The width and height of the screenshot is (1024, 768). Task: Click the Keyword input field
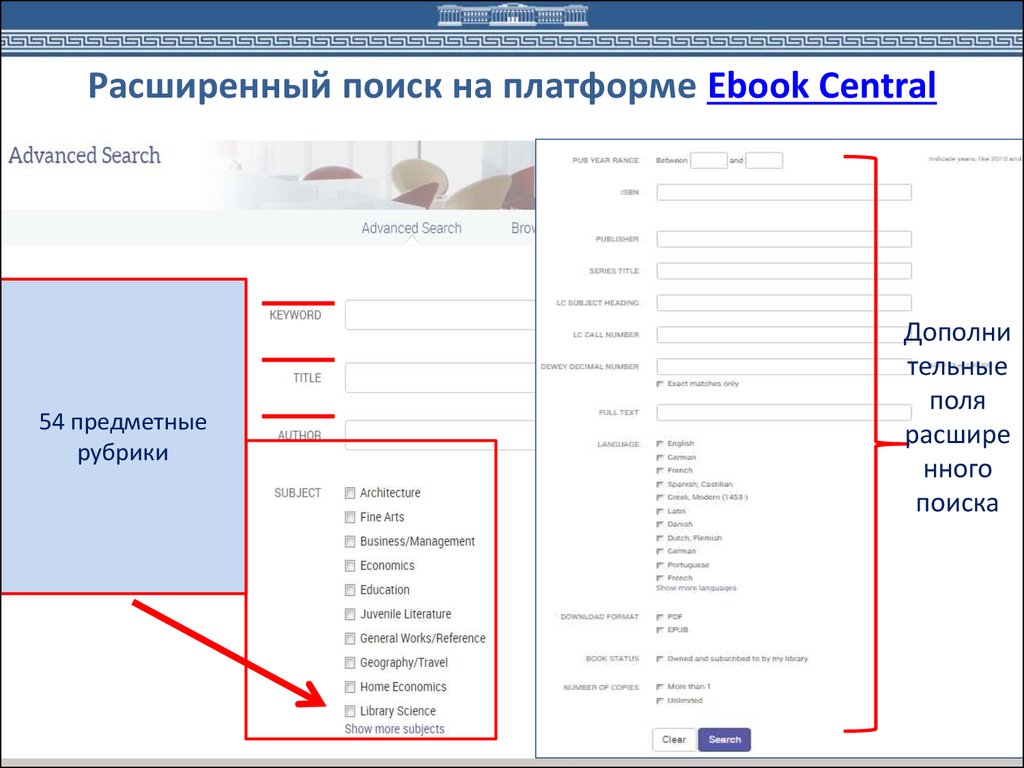tap(440, 315)
